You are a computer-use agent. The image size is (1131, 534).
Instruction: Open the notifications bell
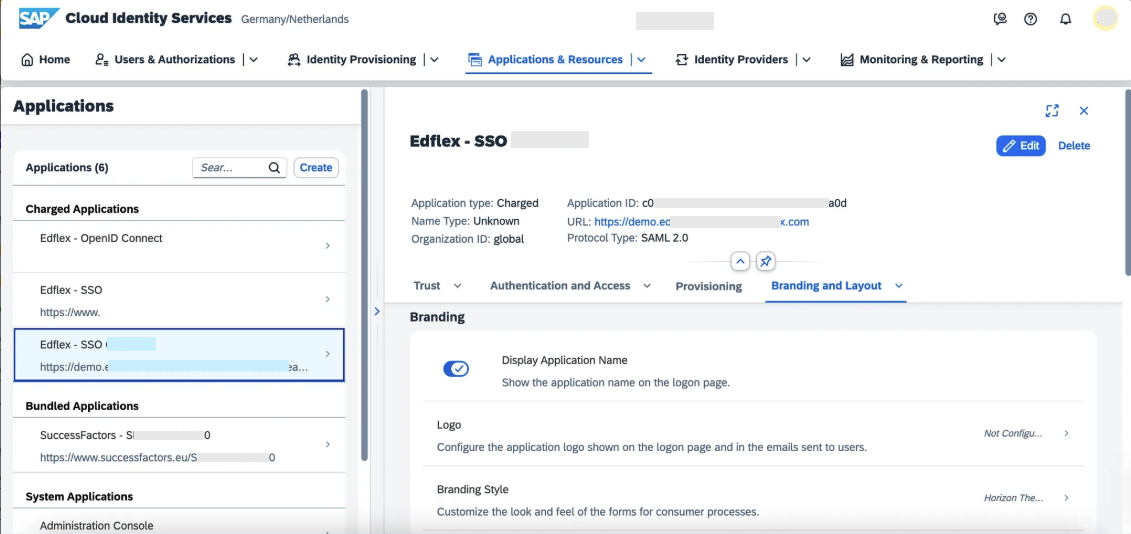coord(1065,19)
